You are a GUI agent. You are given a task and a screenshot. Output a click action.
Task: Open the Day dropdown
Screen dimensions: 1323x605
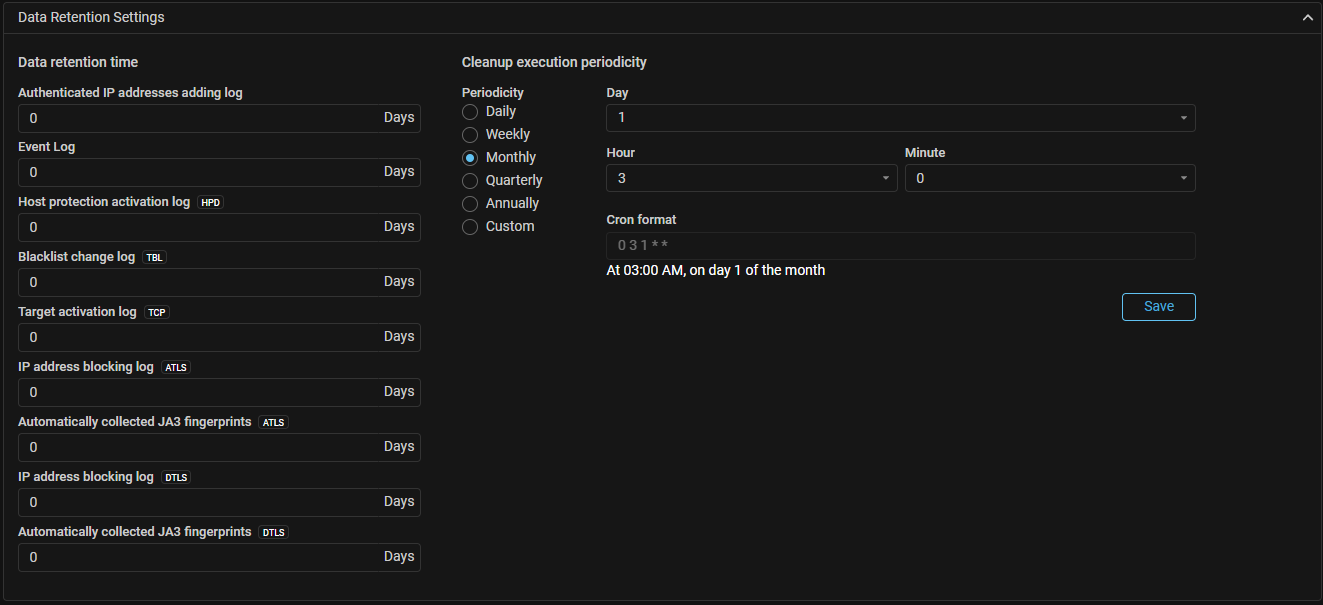900,118
